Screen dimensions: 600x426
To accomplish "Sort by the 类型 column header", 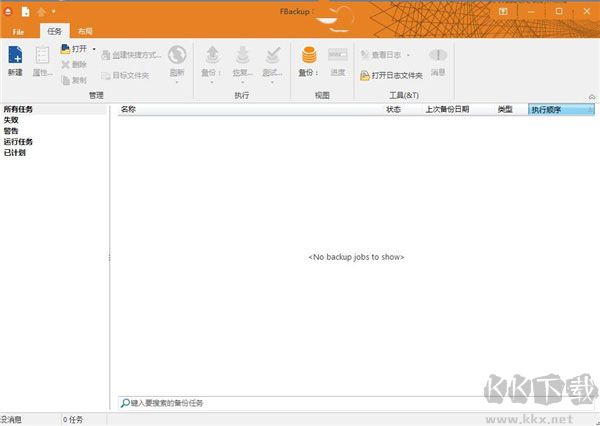I will click(x=505, y=109).
